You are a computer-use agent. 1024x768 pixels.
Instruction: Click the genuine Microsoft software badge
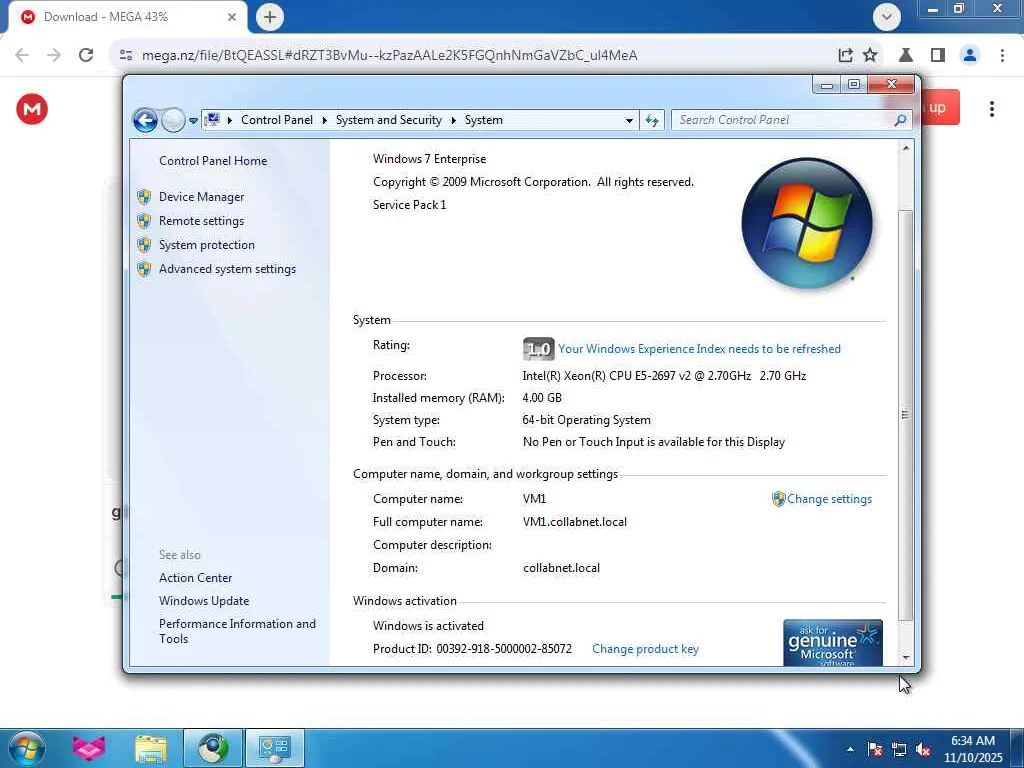pos(833,643)
